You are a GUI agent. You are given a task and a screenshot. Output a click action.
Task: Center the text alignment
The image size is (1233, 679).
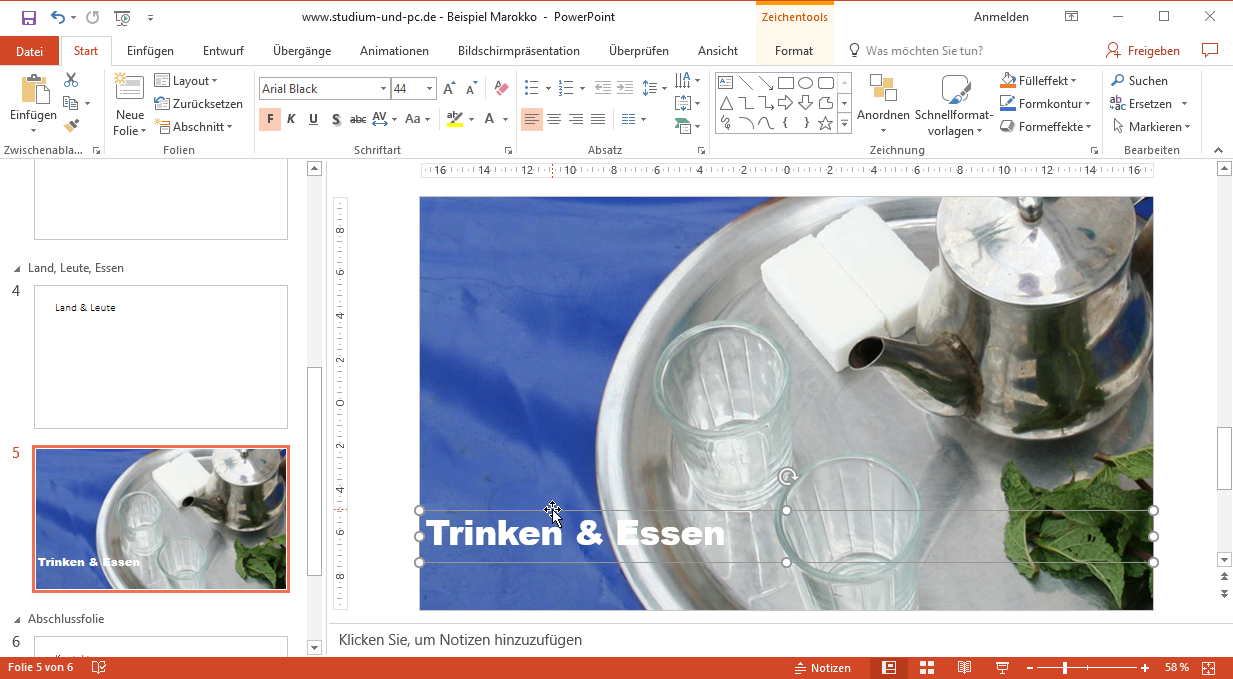(x=554, y=119)
